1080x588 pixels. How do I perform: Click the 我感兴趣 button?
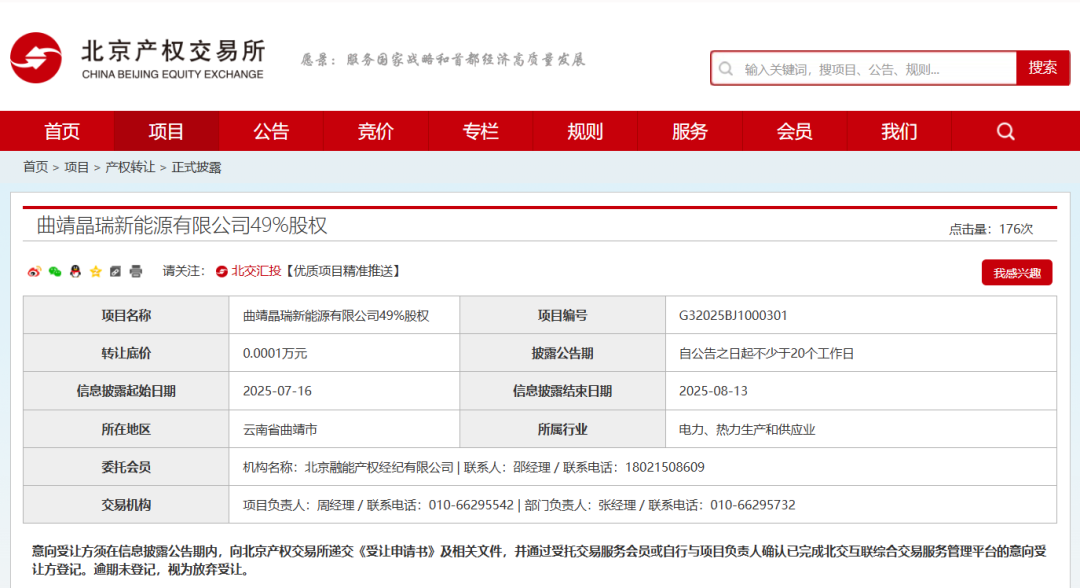(x=1017, y=273)
